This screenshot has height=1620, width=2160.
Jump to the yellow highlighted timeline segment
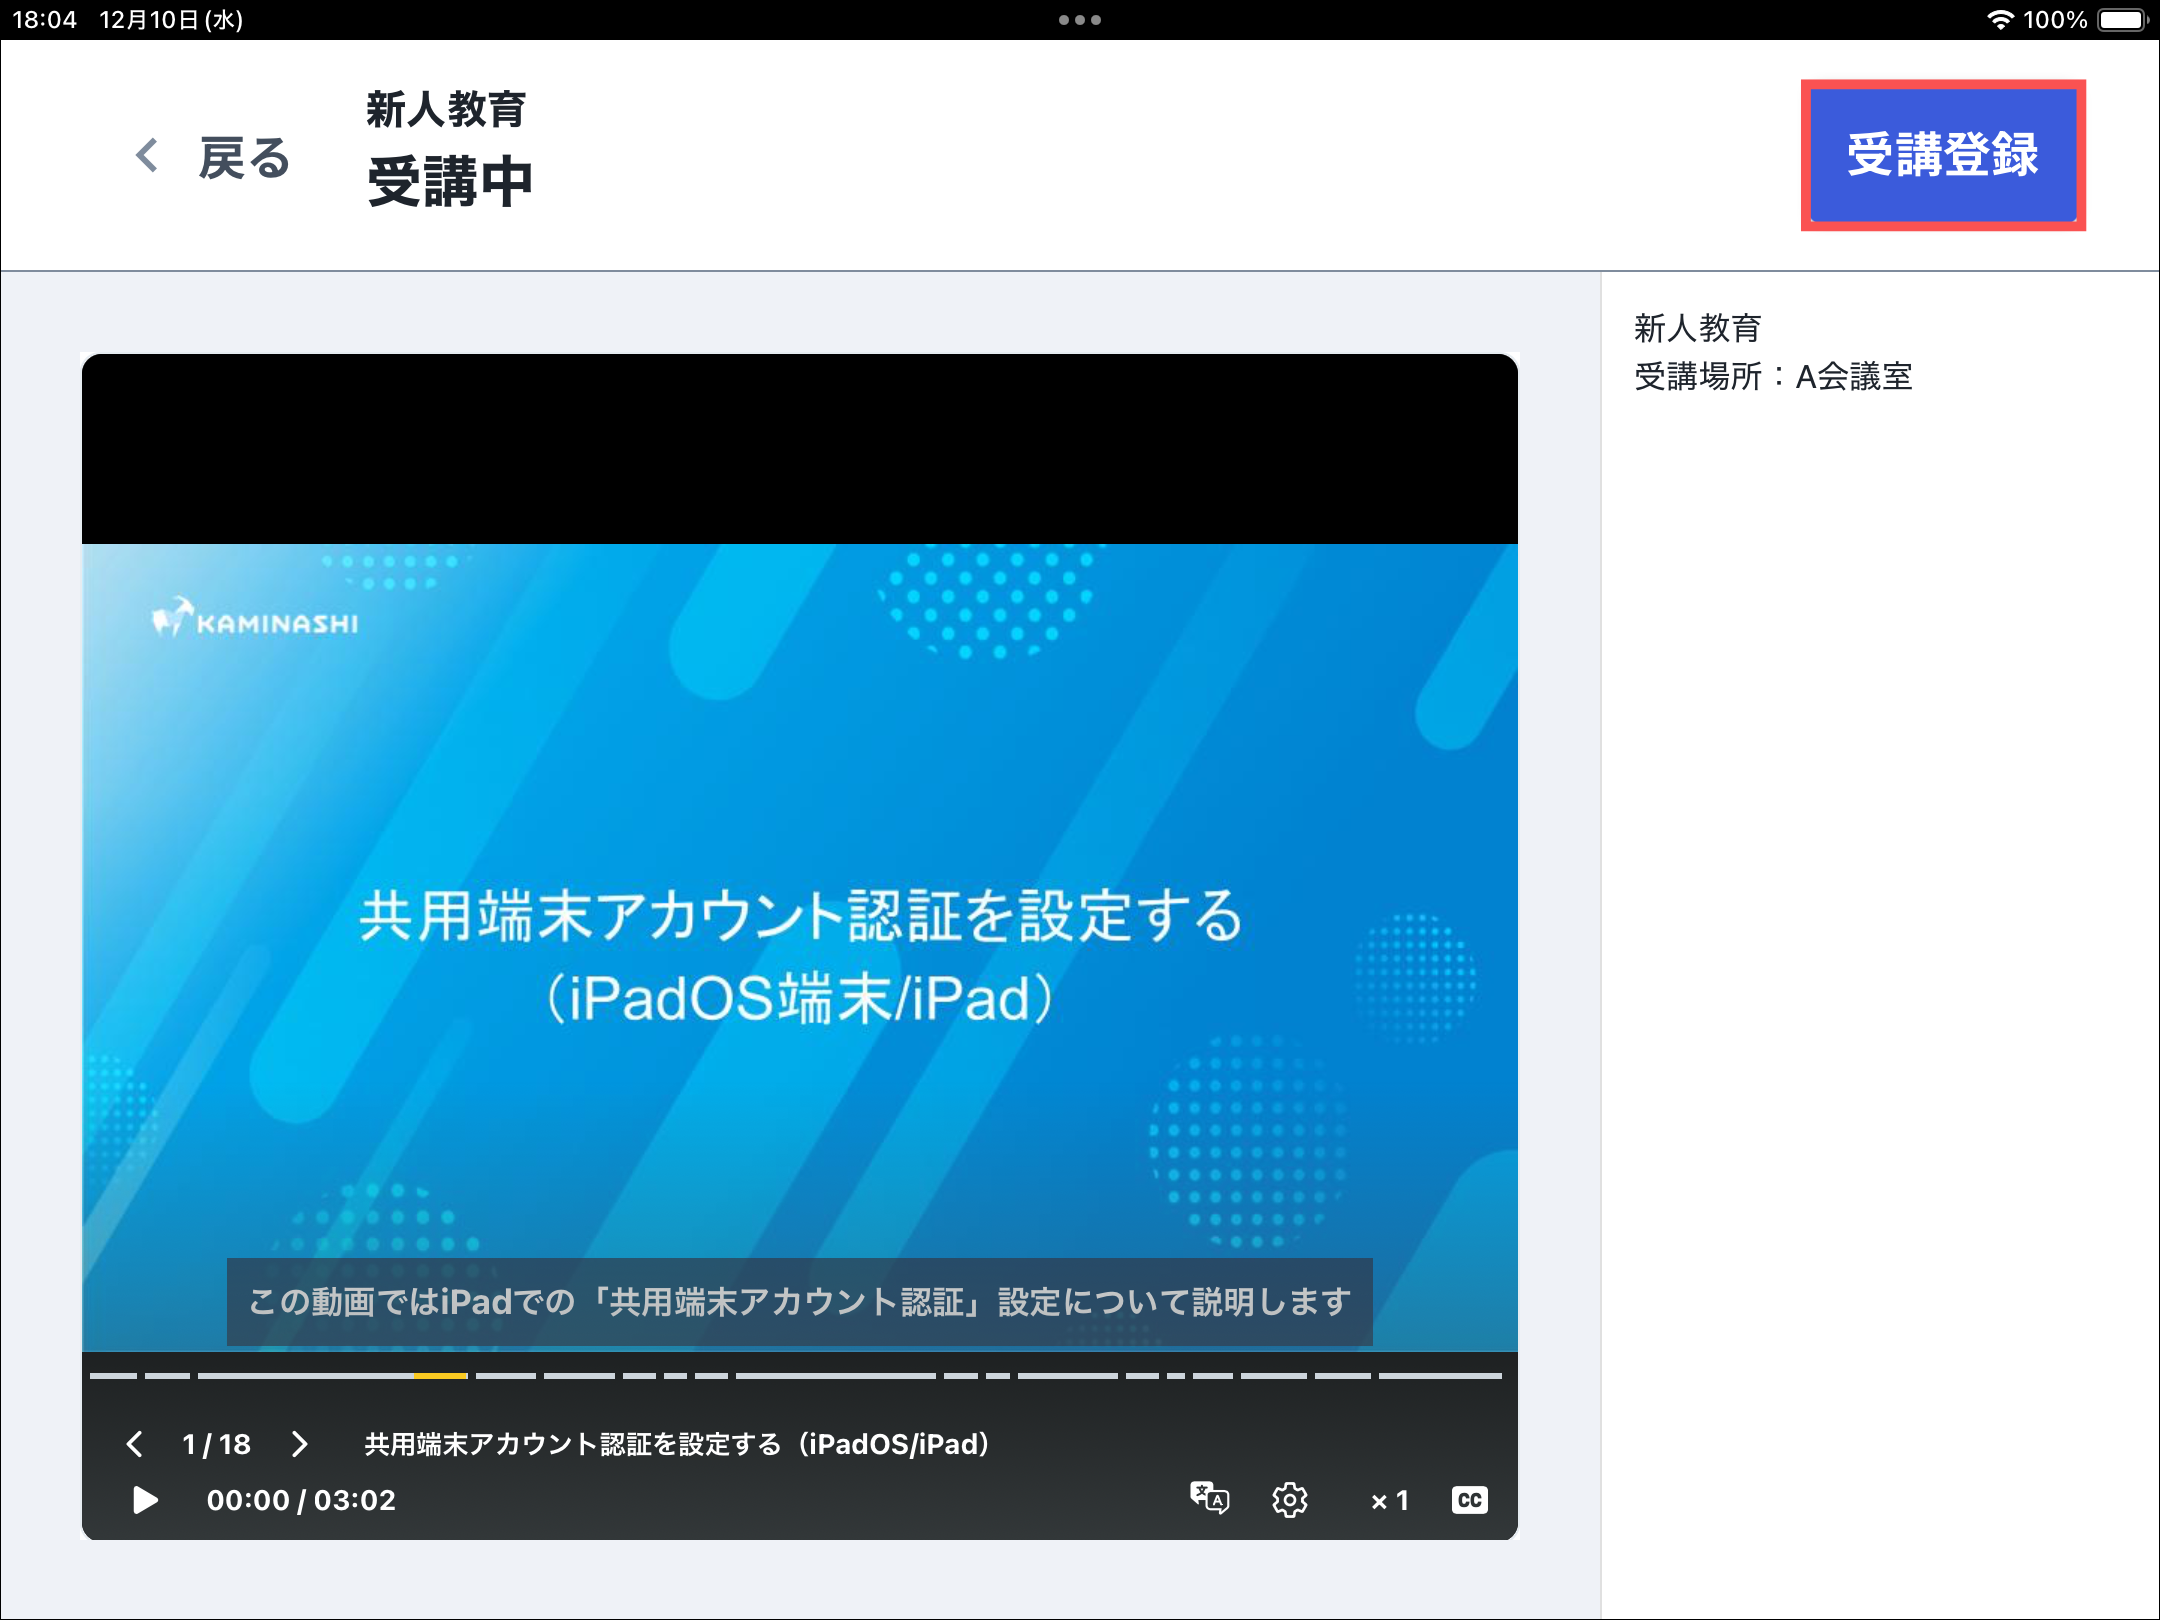pyautogui.click(x=440, y=1376)
